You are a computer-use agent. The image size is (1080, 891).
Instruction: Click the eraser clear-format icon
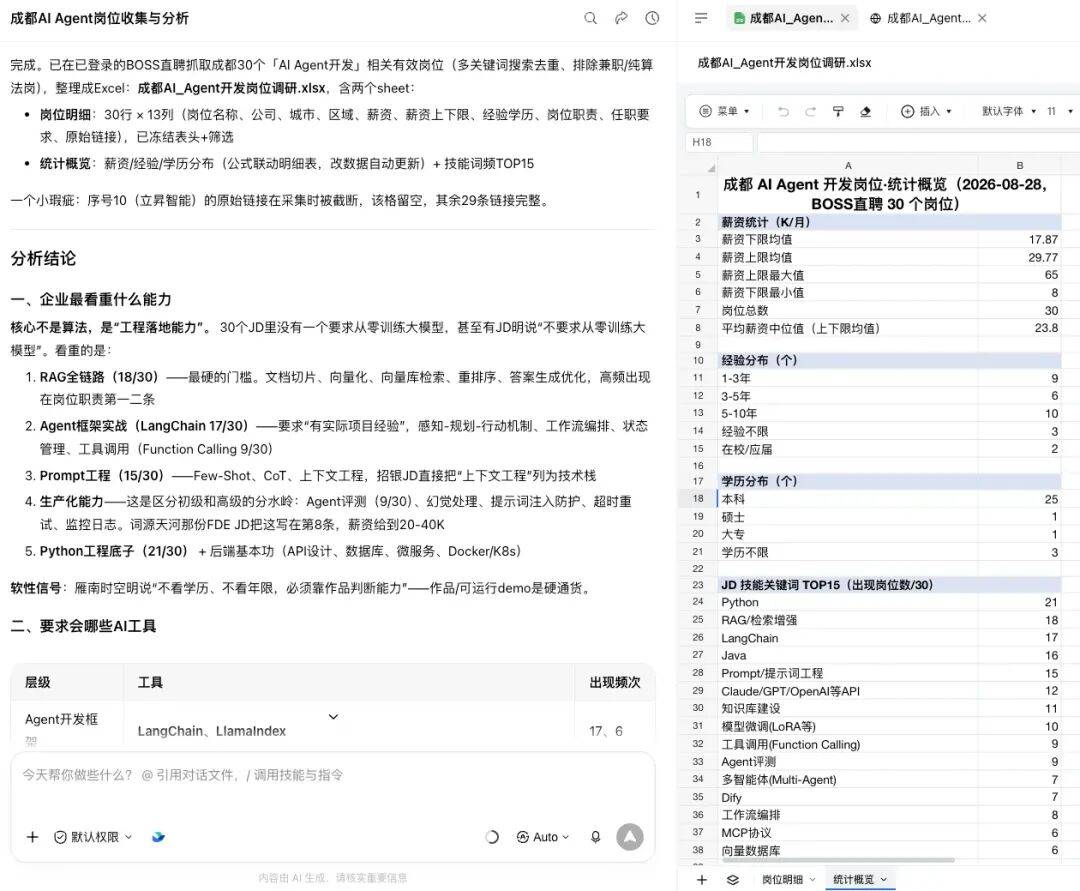(x=866, y=112)
